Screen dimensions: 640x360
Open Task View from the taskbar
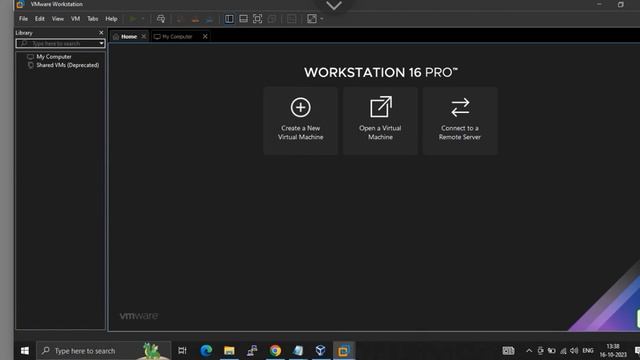click(182, 351)
